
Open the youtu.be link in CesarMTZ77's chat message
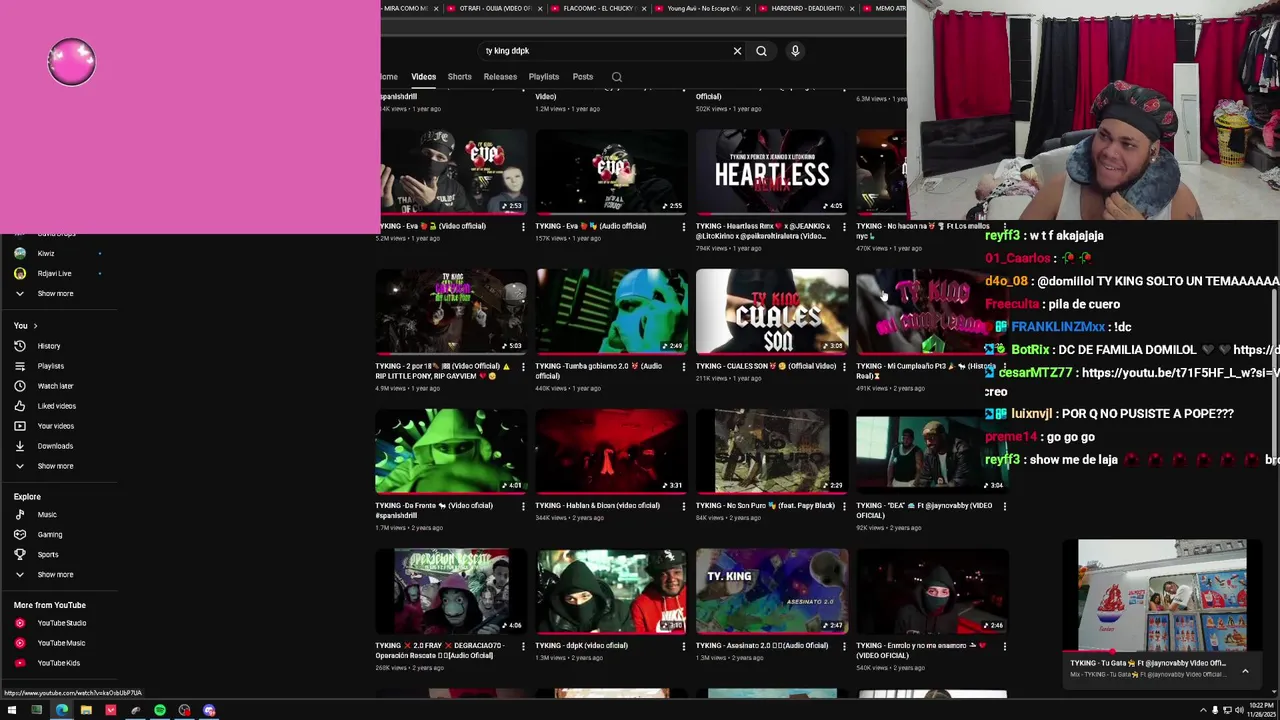coord(1180,373)
